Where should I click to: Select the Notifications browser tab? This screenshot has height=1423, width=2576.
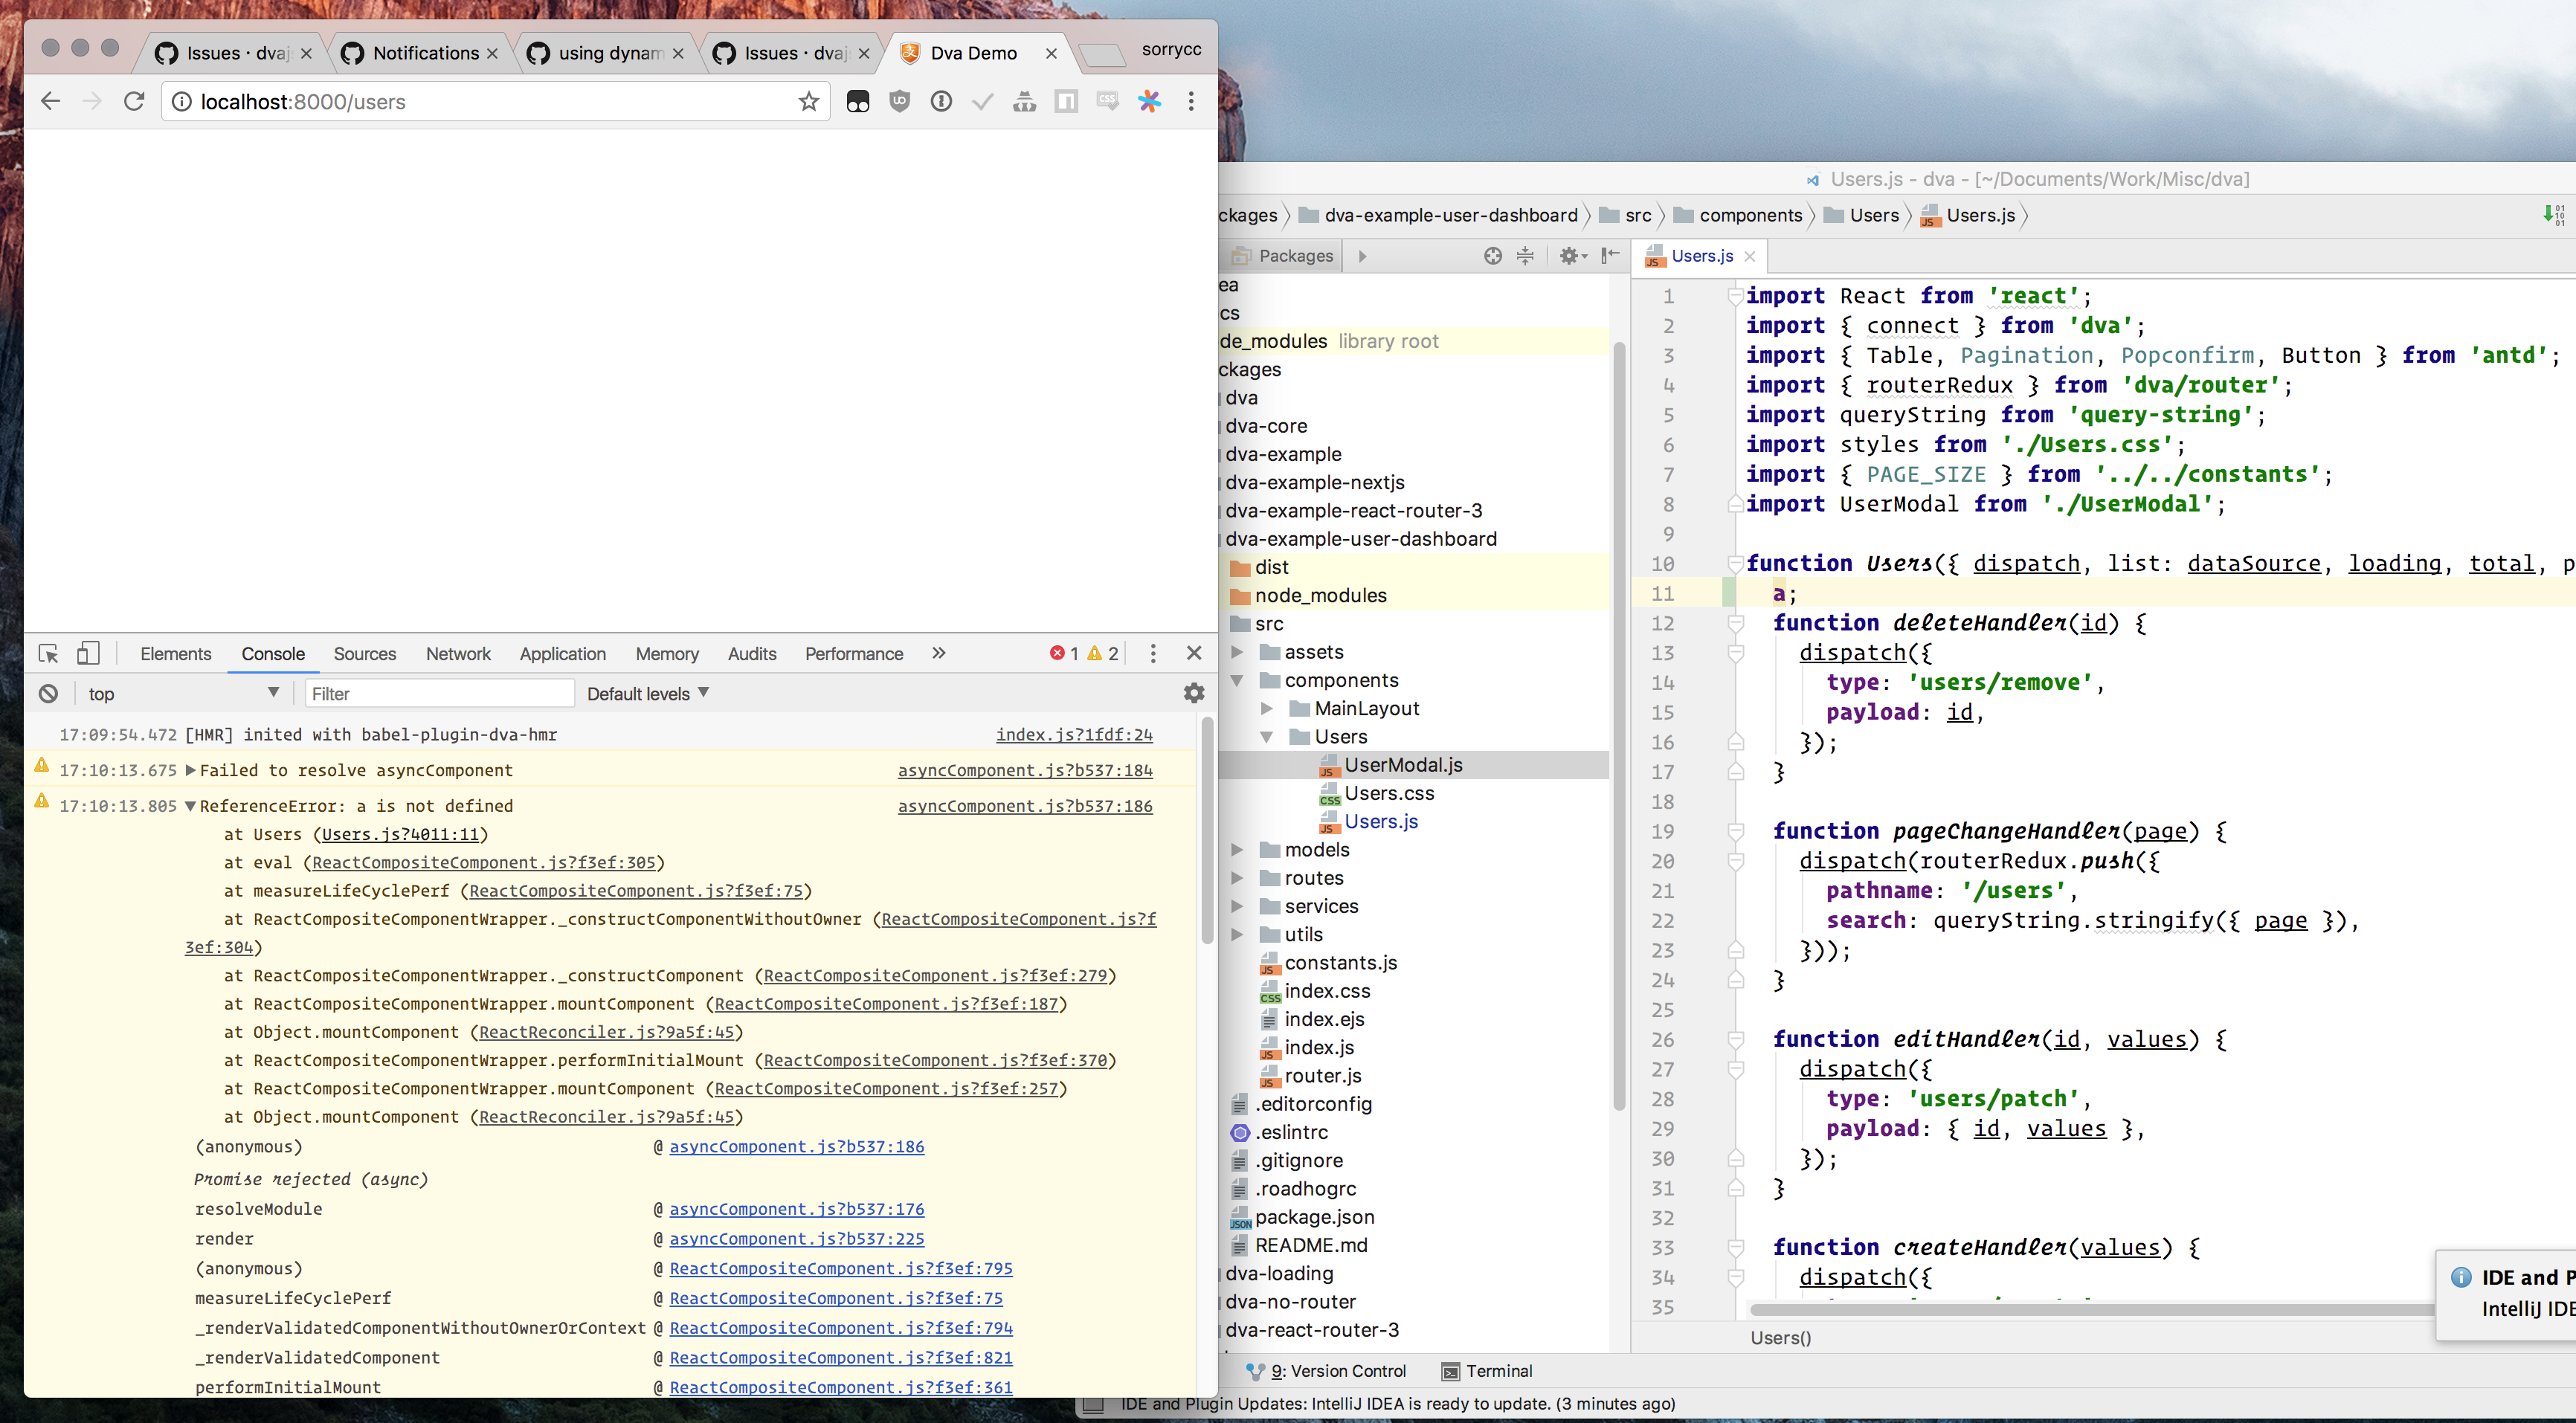(x=419, y=53)
